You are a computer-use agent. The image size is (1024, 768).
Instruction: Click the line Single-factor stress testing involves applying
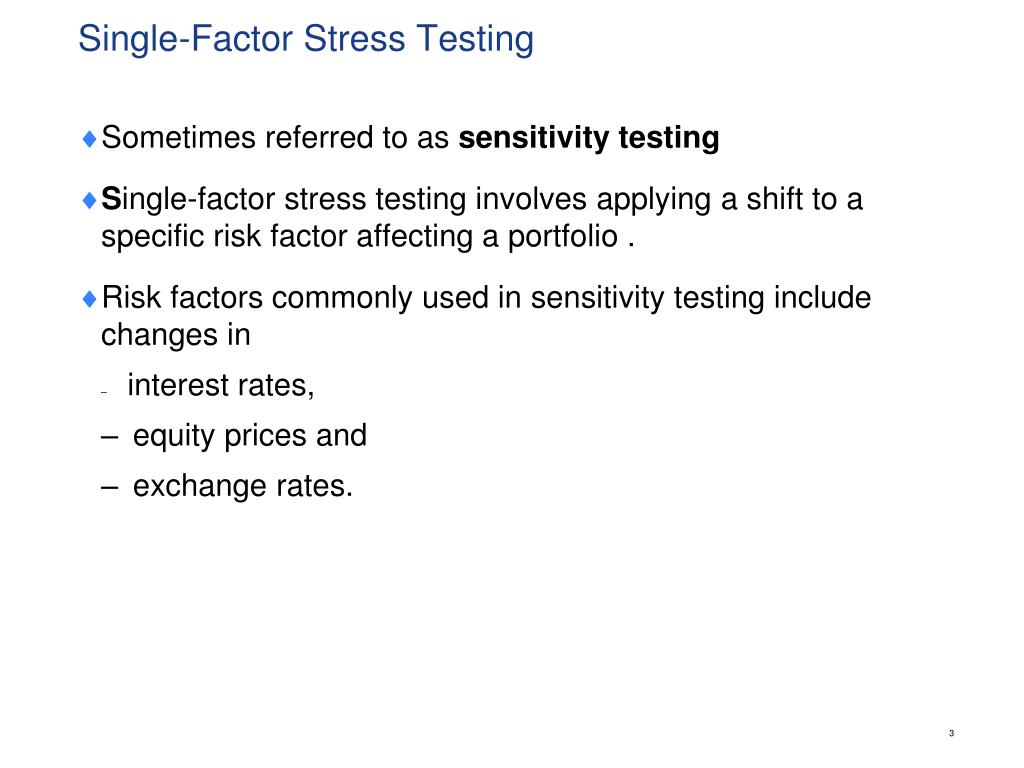coord(482,200)
